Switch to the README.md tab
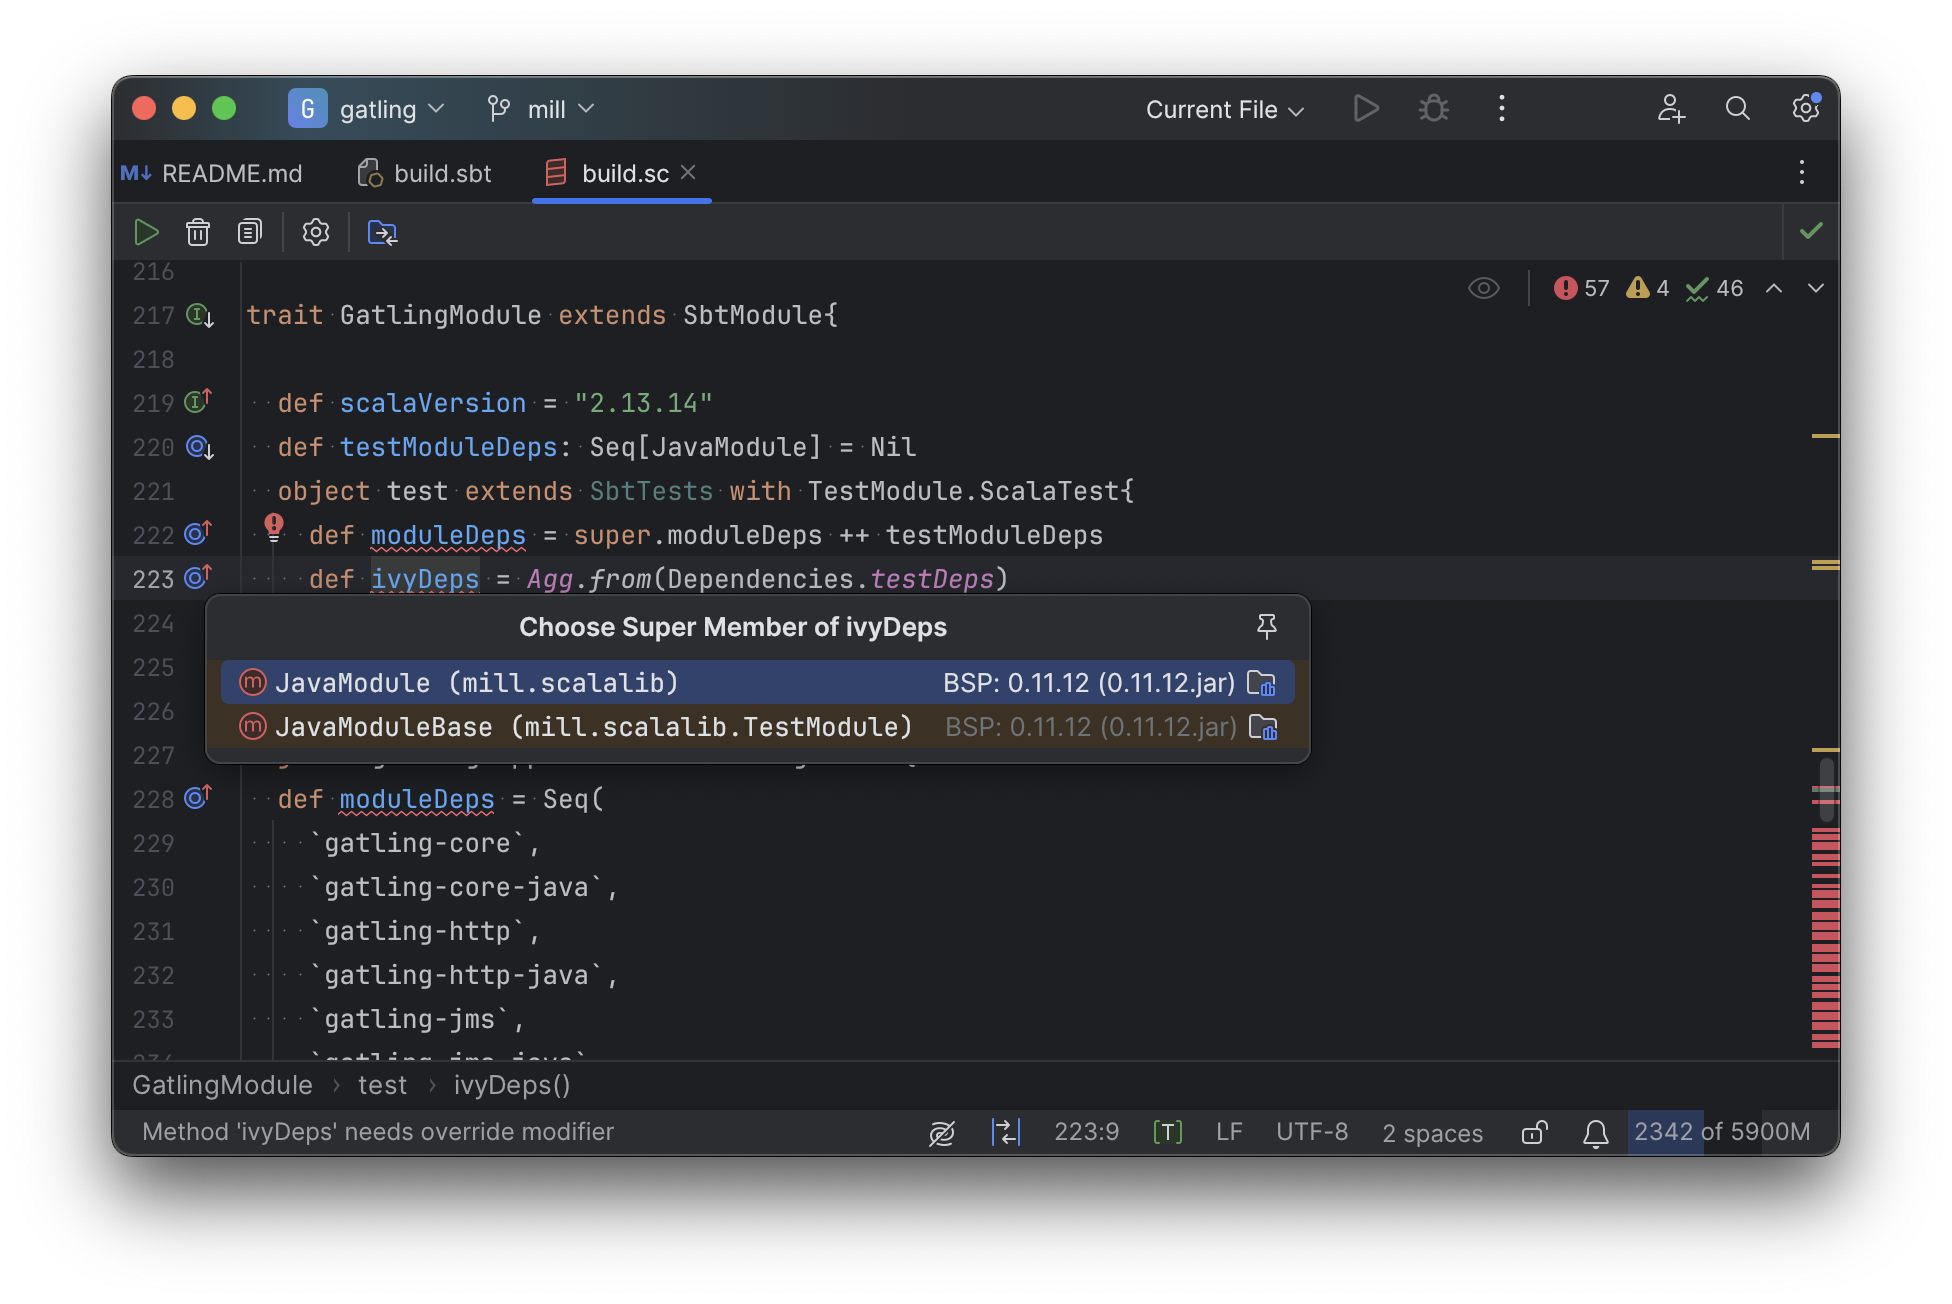 point(232,173)
